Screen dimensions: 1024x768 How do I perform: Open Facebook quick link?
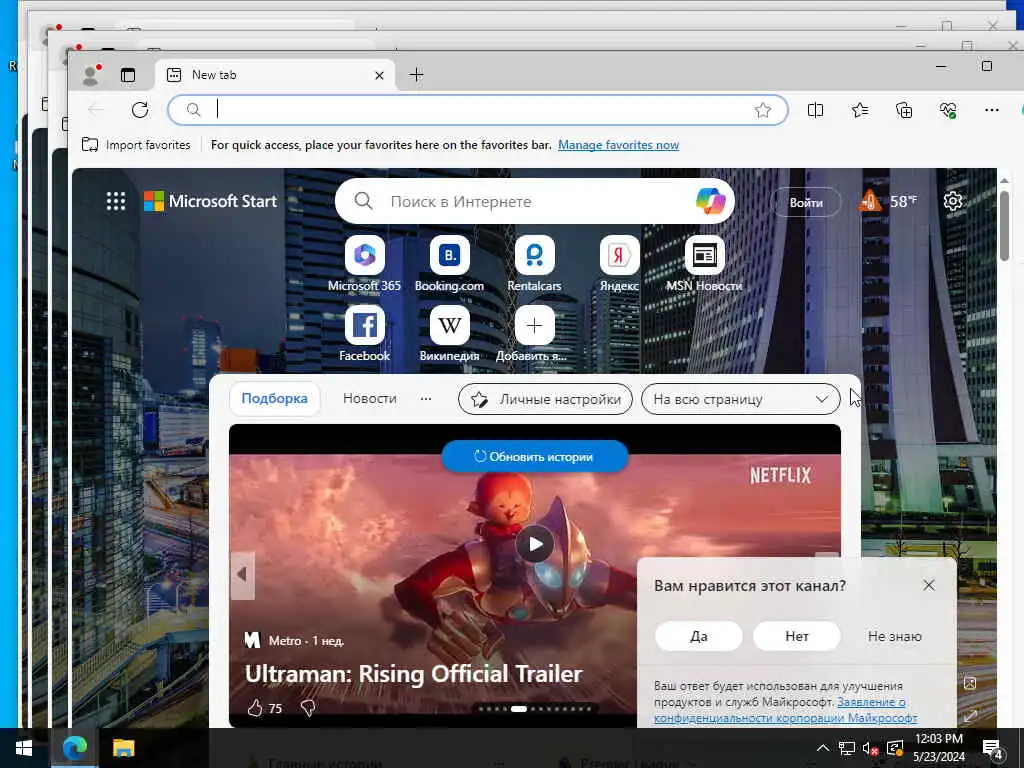(x=364, y=334)
